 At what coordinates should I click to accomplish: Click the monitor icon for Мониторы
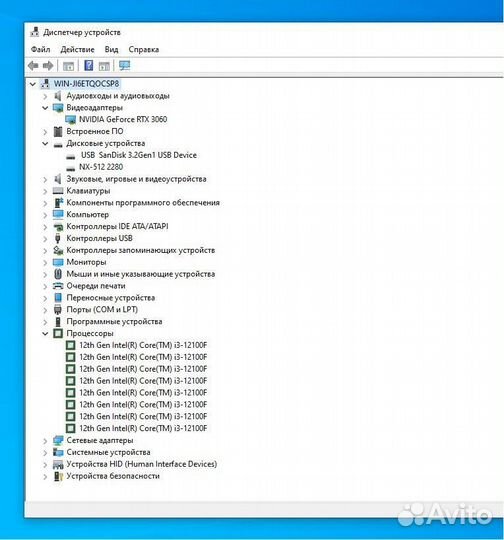click(58, 262)
